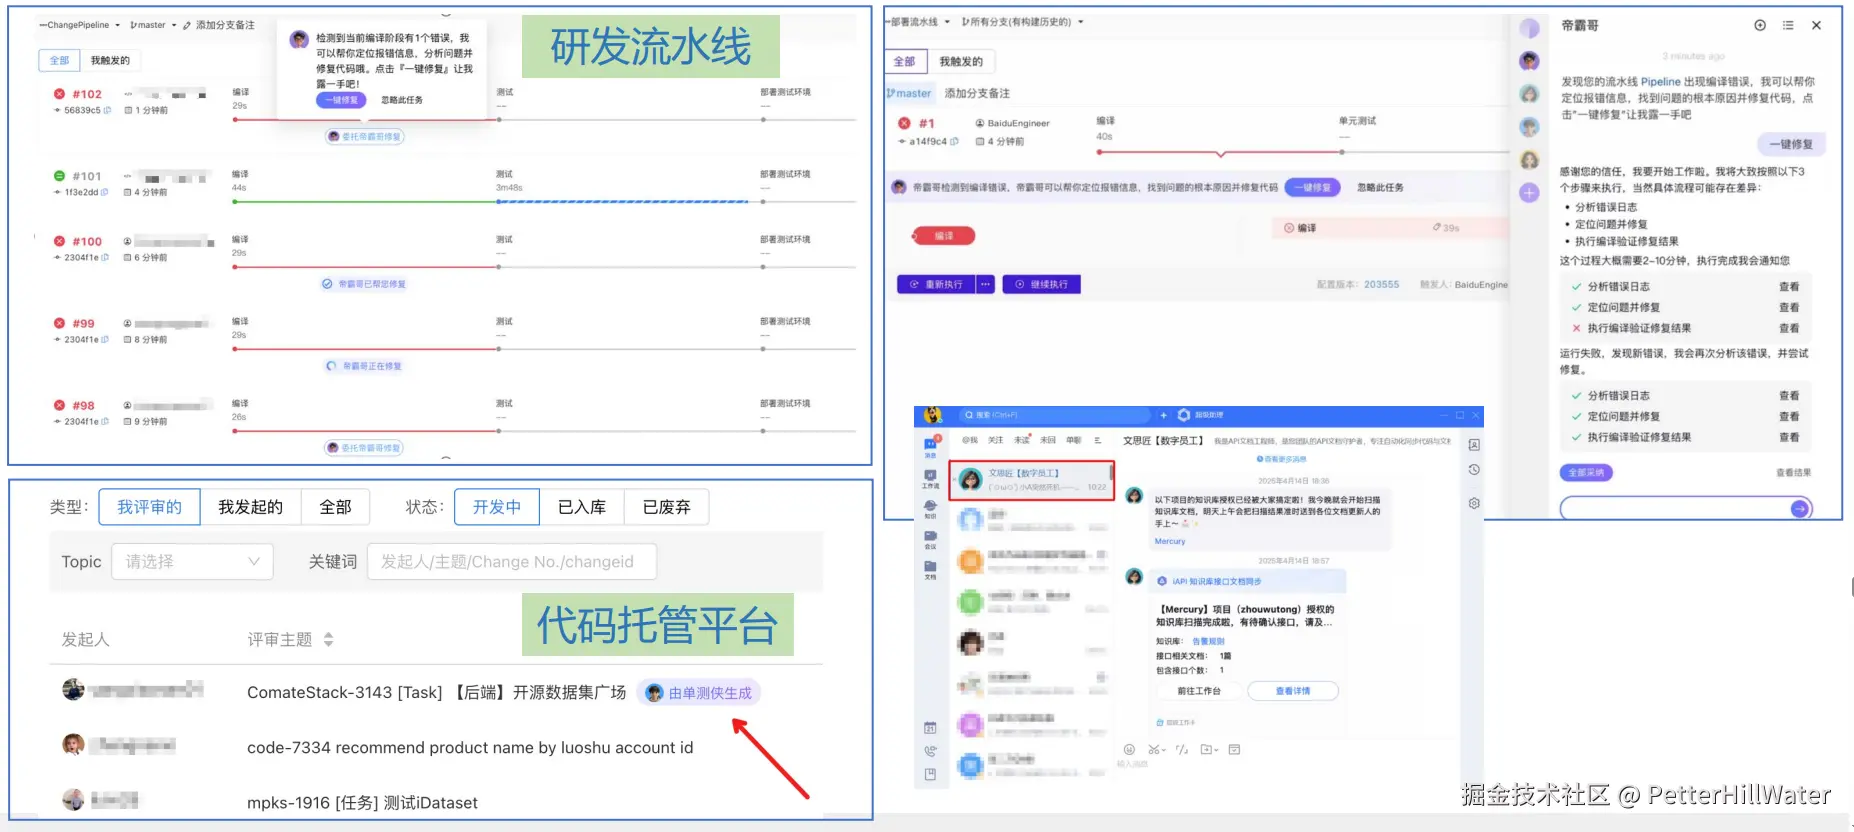
Task: Select the 全部 tab in the left pipeline panel
Action: 60,60
